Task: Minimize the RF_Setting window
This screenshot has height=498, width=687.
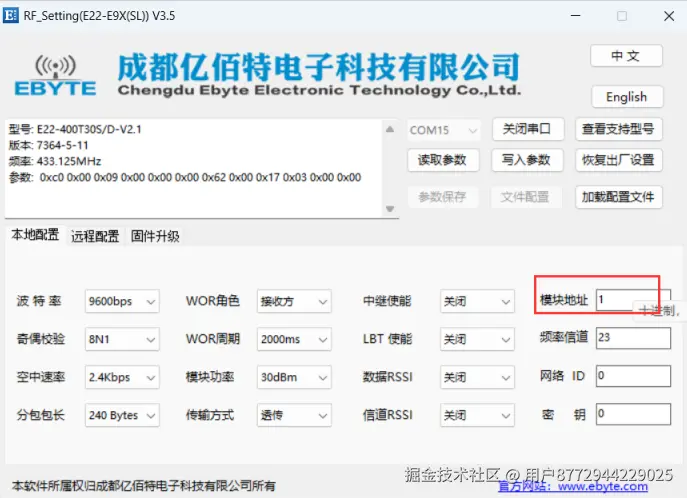Action: (x=576, y=16)
